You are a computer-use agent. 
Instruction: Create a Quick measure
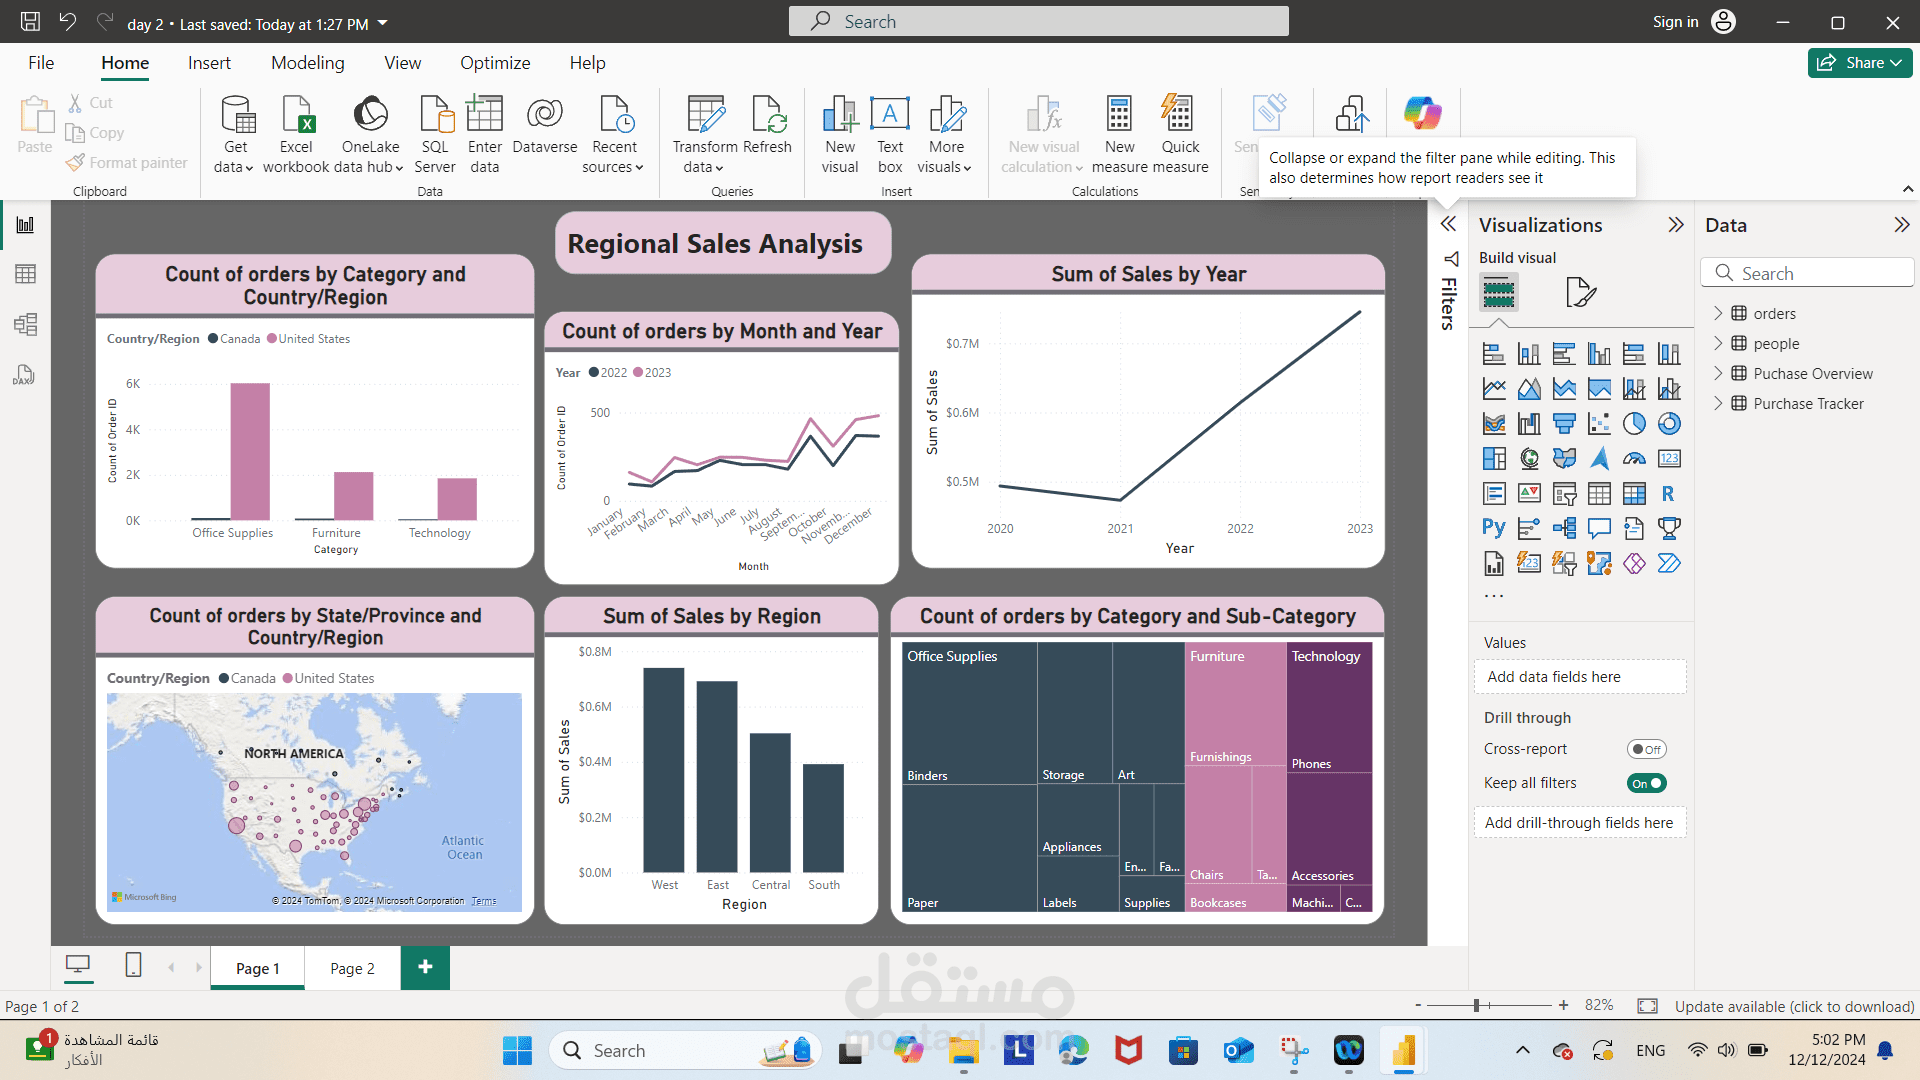[x=1180, y=135]
